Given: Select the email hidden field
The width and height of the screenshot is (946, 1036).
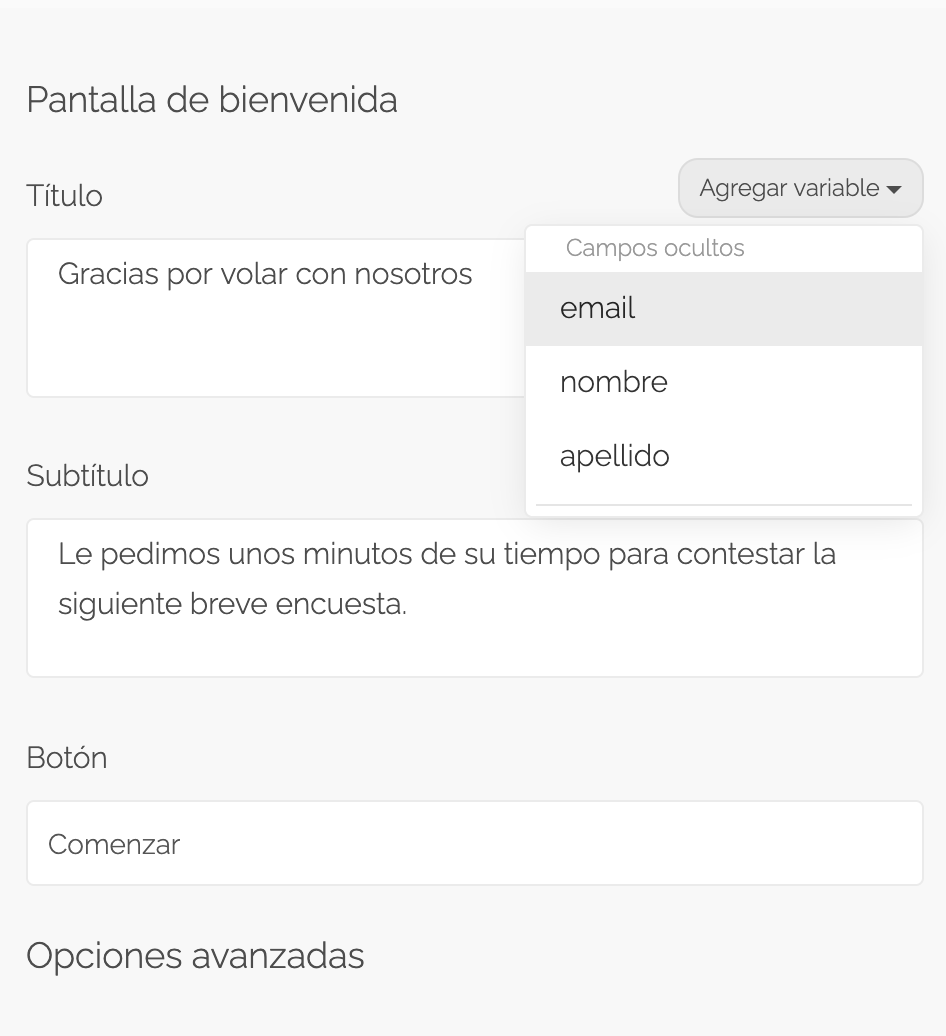Looking at the screenshot, I should 723,309.
